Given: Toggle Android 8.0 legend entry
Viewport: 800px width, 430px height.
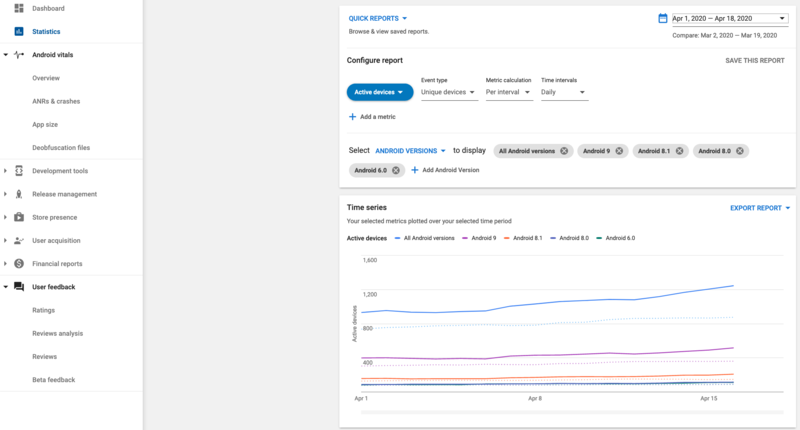Looking at the screenshot, I should [x=569, y=238].
